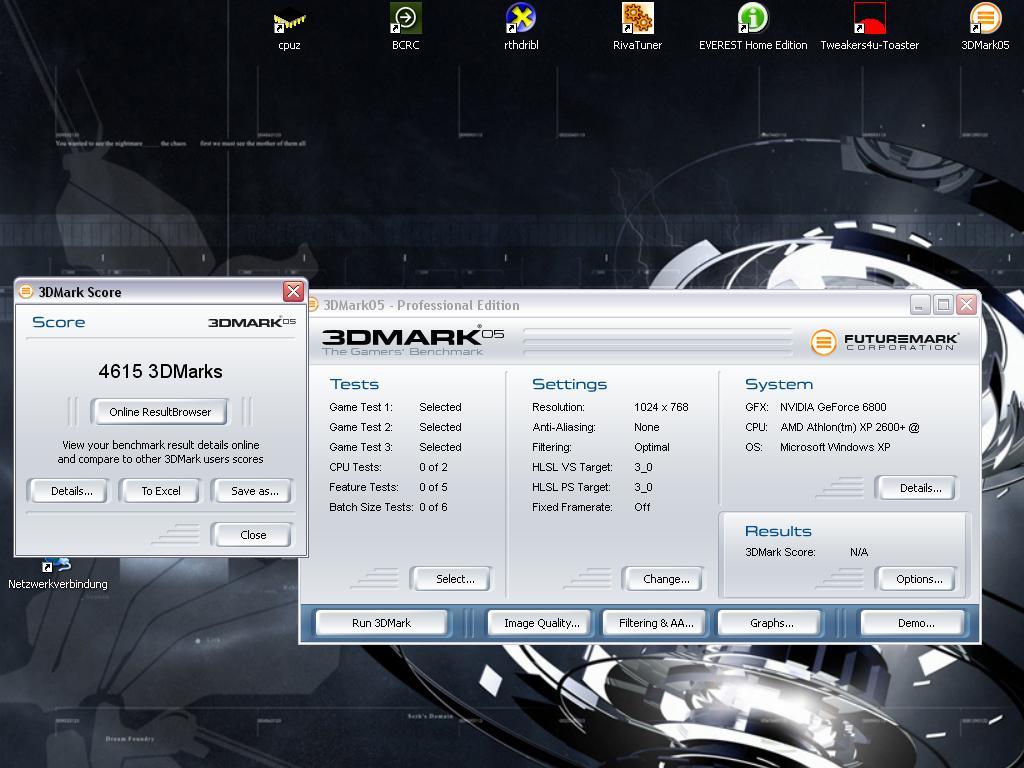Open the cpuz desktop shortcut
The image size is (1024, 768).
[289, 26]
